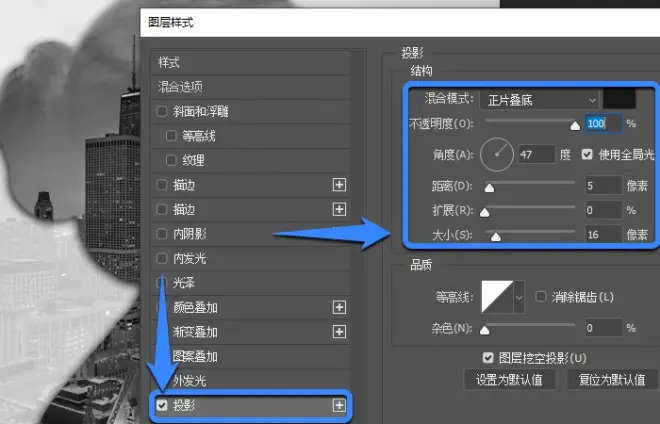Uncheck the 投影 effect checkbox
The height and width of the screenshot is (424, 660).
pos(162,405)
